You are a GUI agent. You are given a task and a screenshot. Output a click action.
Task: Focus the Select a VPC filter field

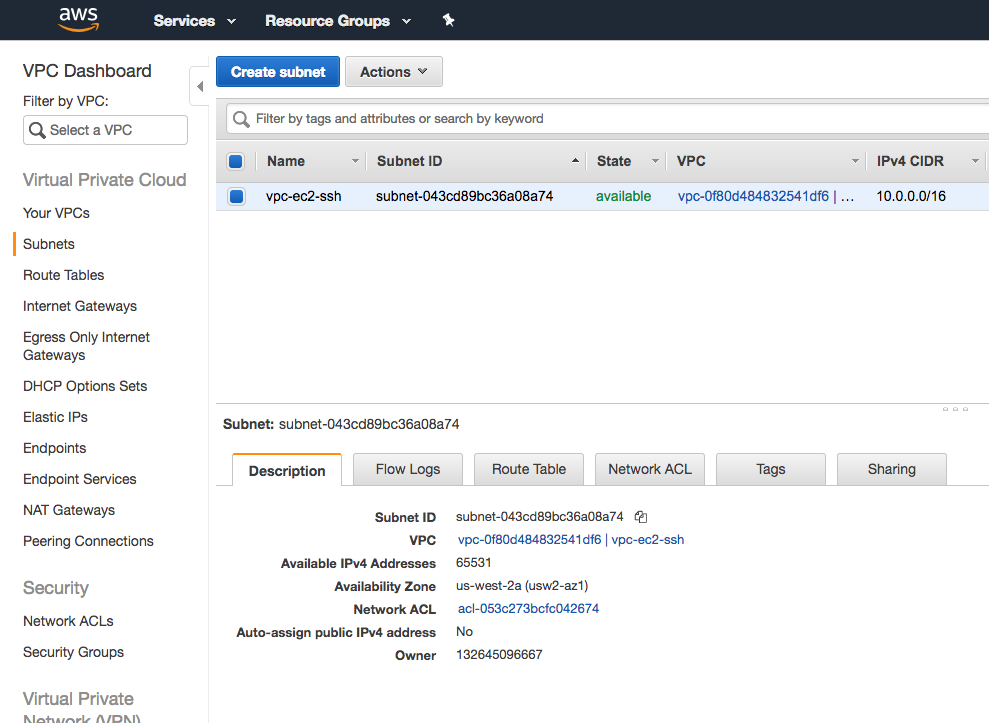pos(105,130)
